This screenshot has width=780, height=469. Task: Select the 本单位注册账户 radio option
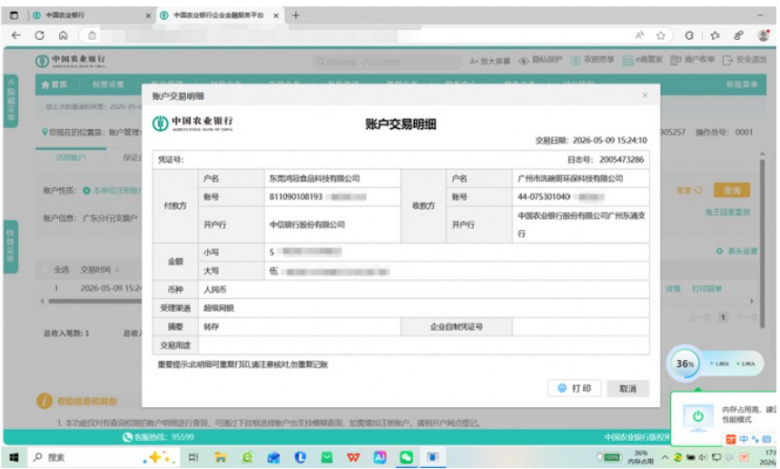tap(87, 190)
